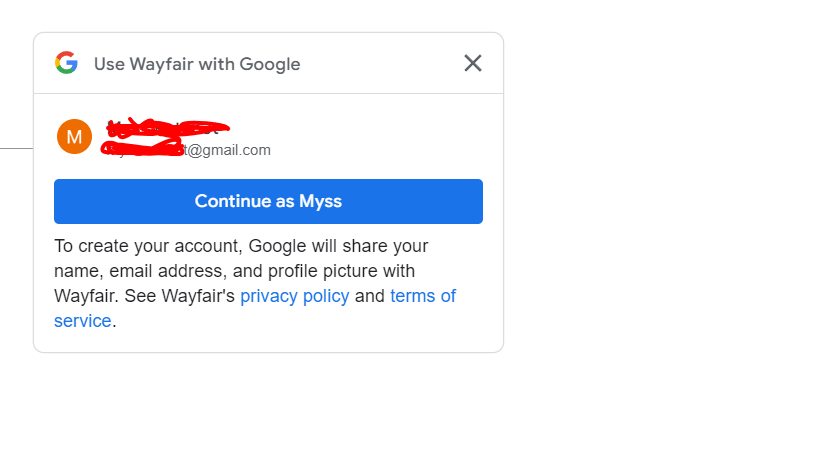Click the Google G logo
832x463 pixels.
tap(66, 63)
